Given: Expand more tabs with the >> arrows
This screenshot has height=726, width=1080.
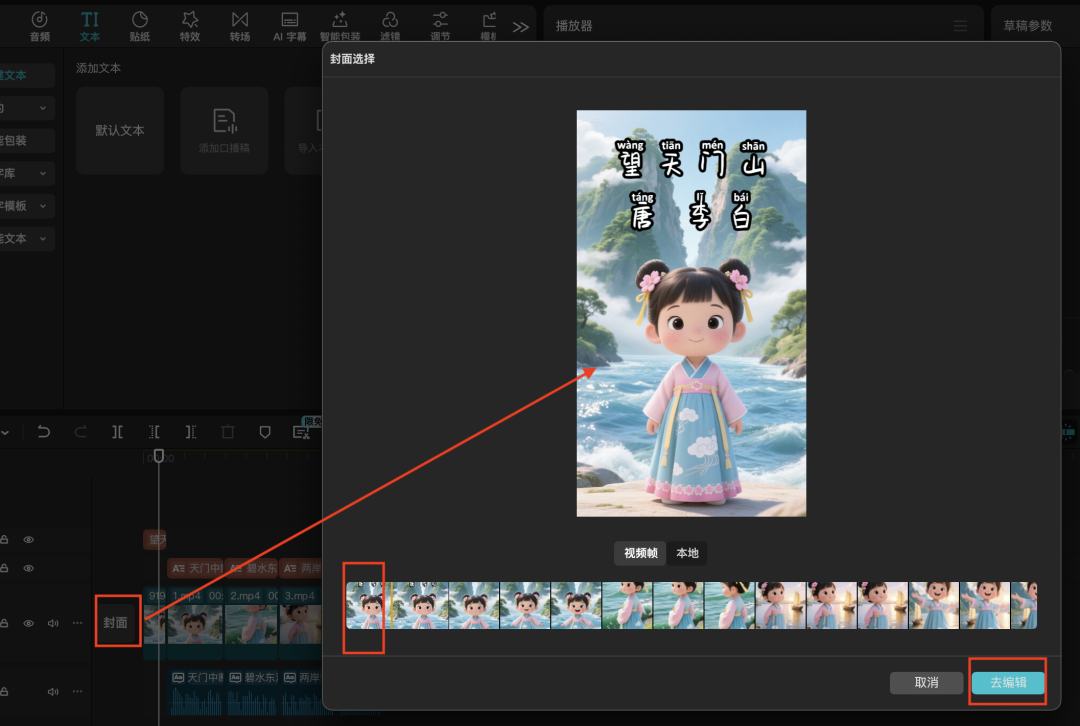Looking at the screenshot, I should point(520,27).
